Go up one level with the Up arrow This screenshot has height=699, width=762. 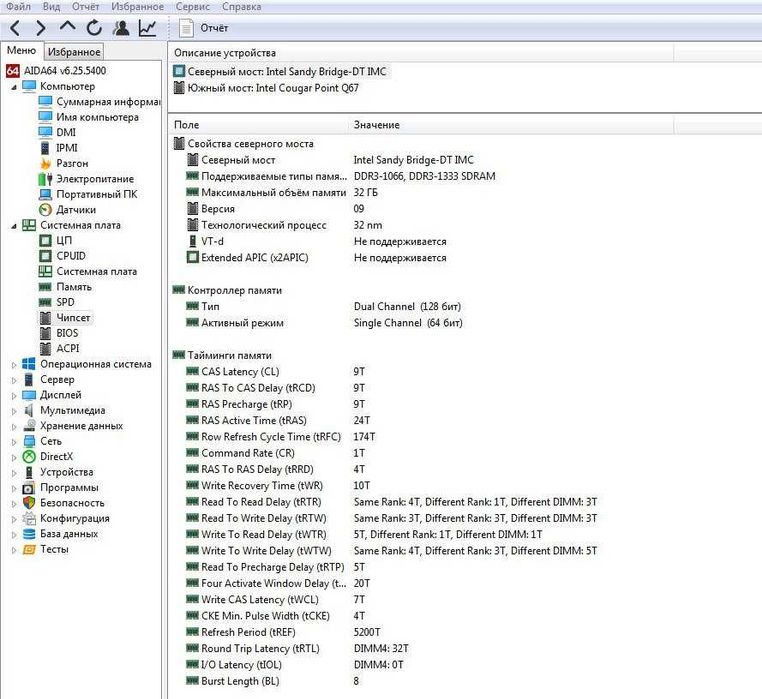coord(67,27)
